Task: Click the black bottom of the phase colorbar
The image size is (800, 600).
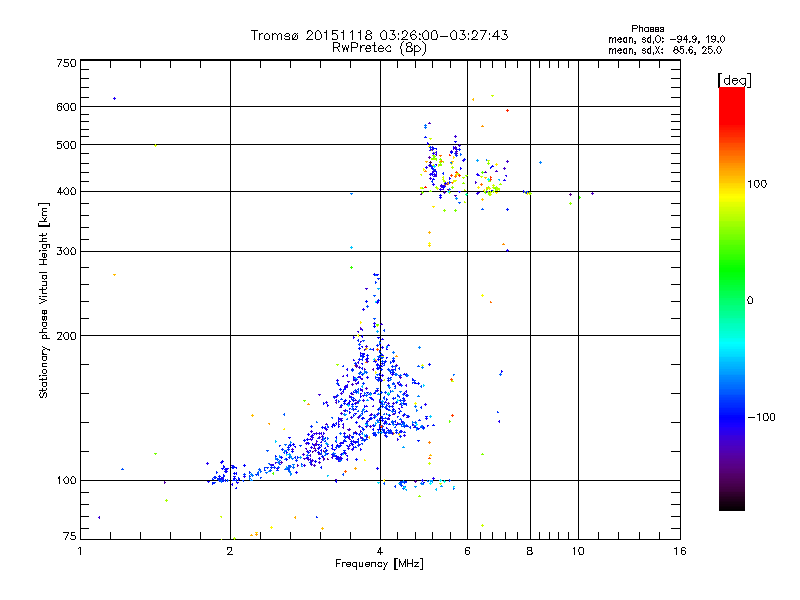Action: pos(732,503)
